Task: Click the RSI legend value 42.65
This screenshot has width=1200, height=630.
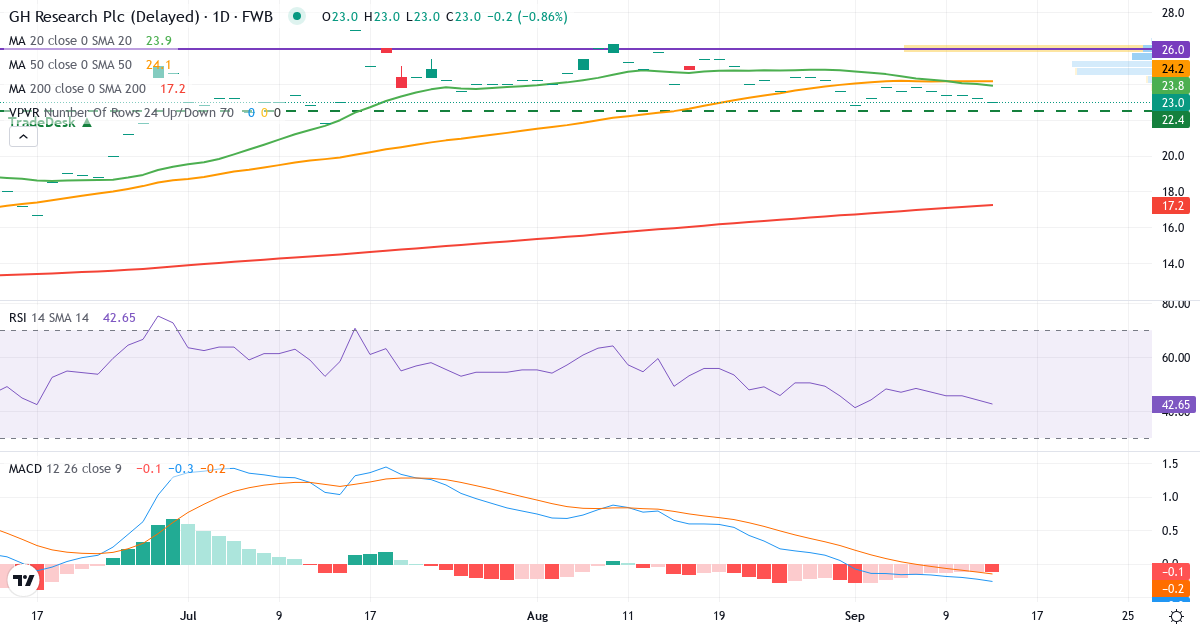Action: [x=119, y=318]
